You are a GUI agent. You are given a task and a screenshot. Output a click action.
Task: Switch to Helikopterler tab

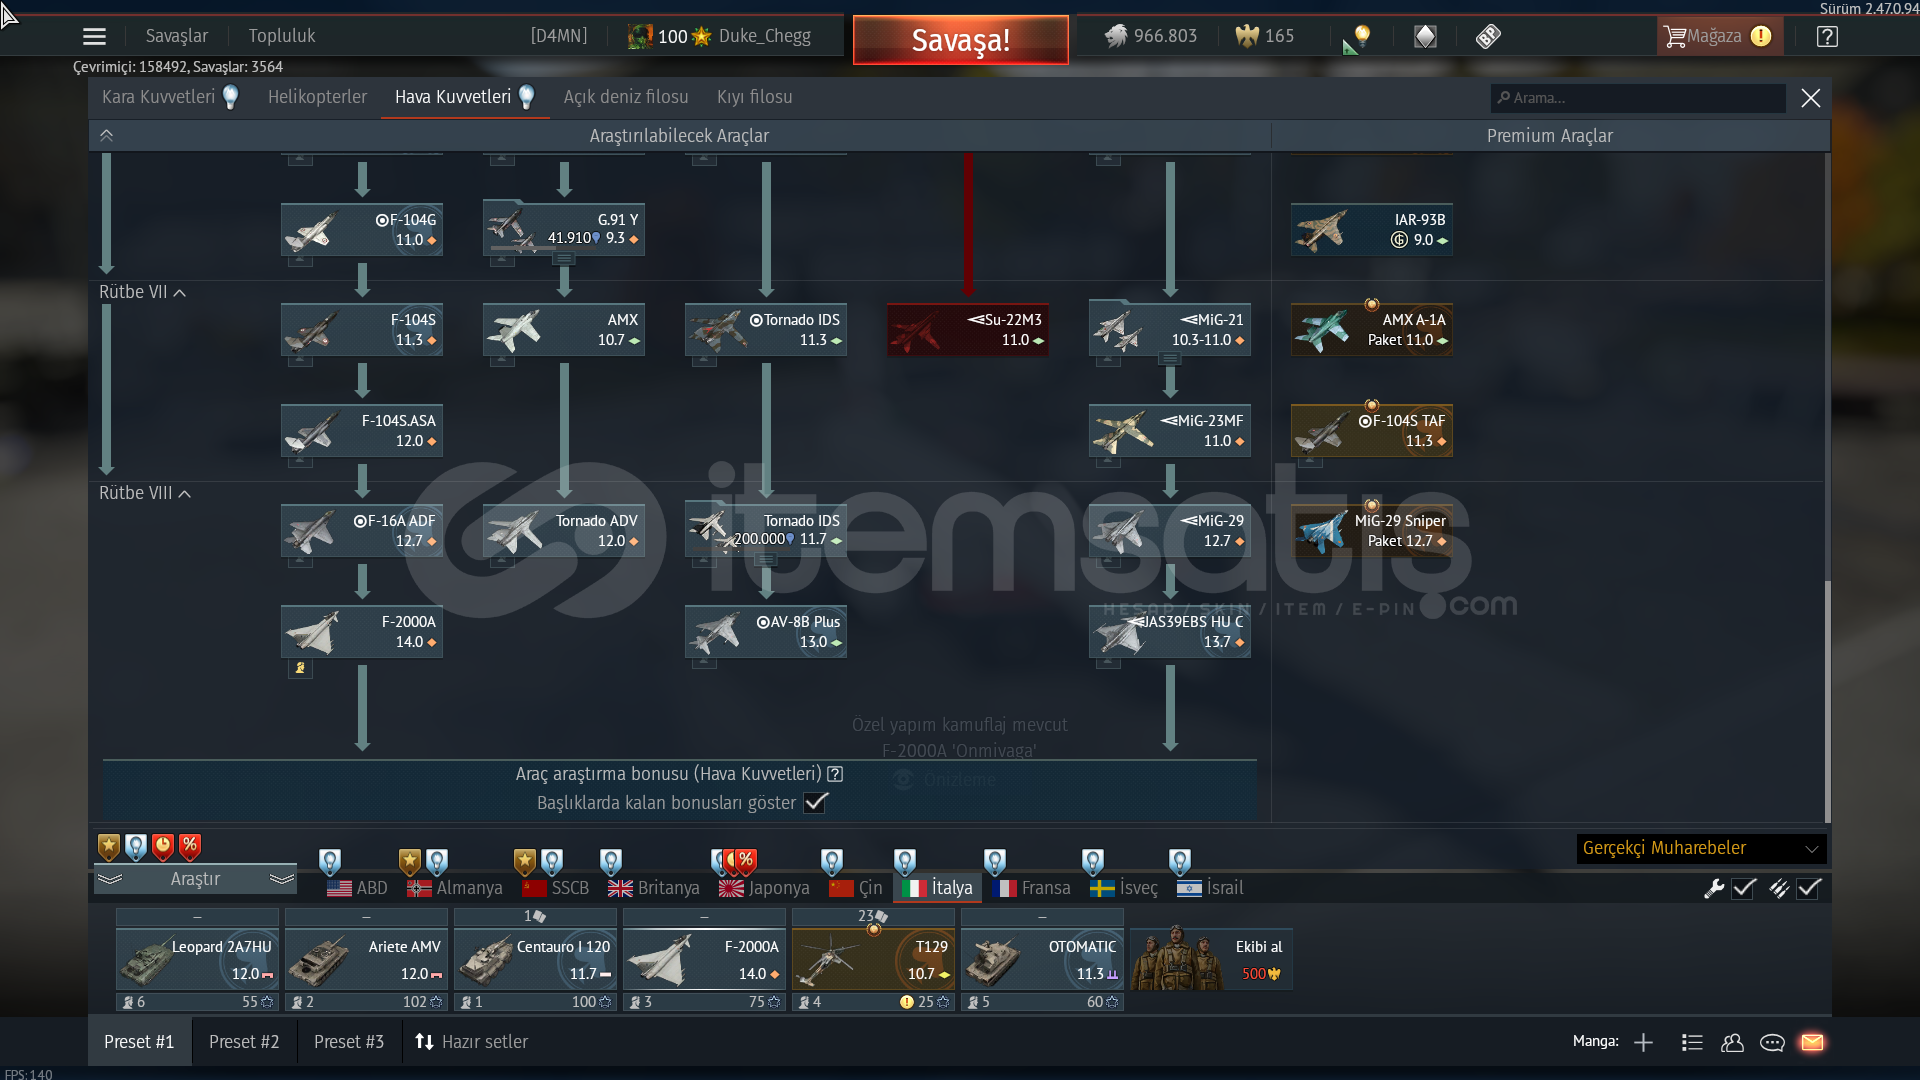click(x=317, y=97)
